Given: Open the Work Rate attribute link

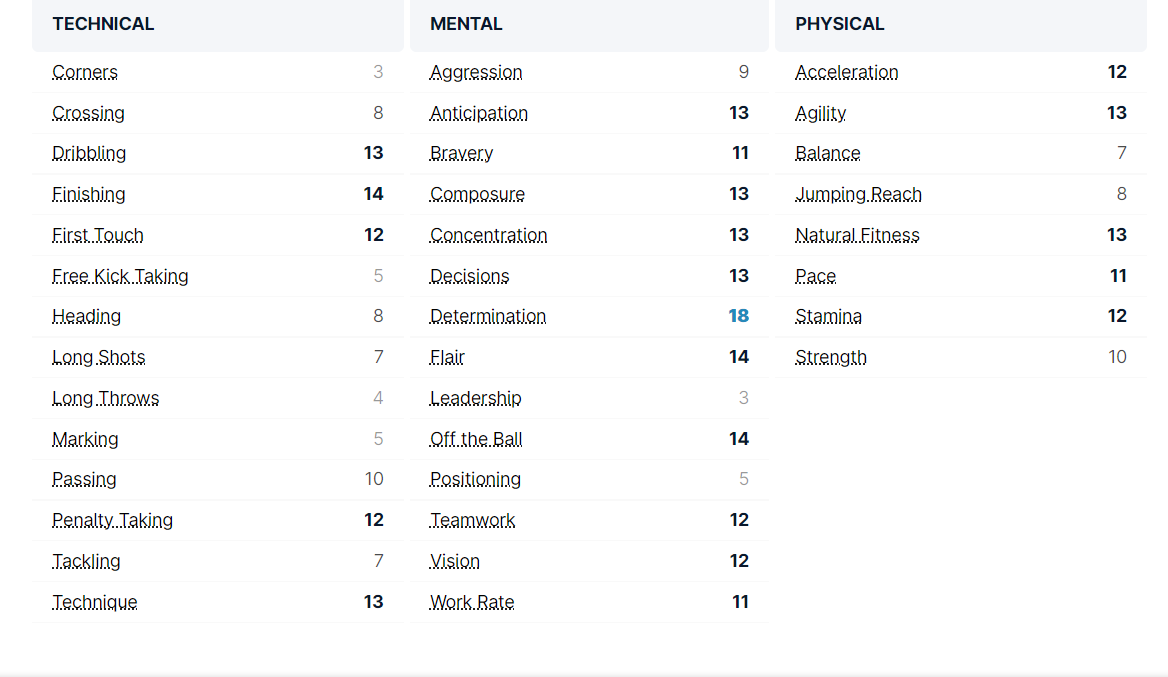Looking at the screenshot, I should 472,602.
